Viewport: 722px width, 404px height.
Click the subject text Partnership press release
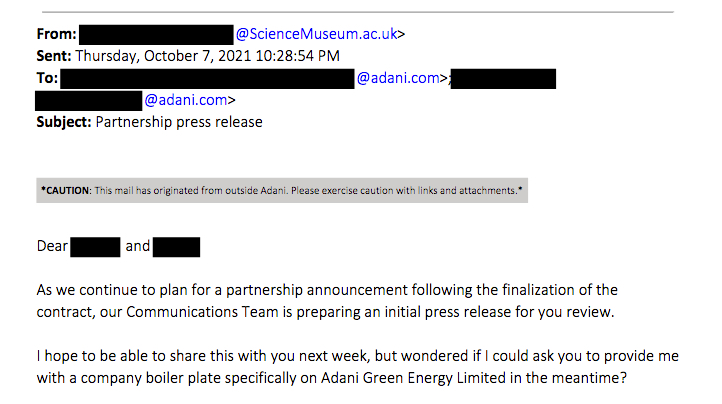coord(179,122)
